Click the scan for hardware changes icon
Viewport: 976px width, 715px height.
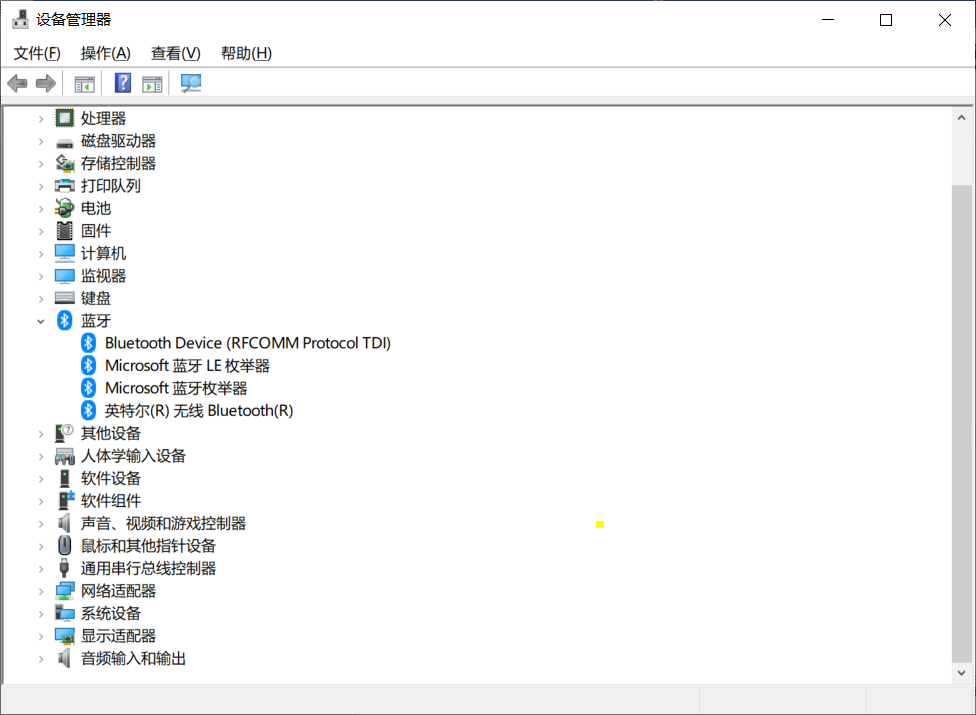point(191,83)
